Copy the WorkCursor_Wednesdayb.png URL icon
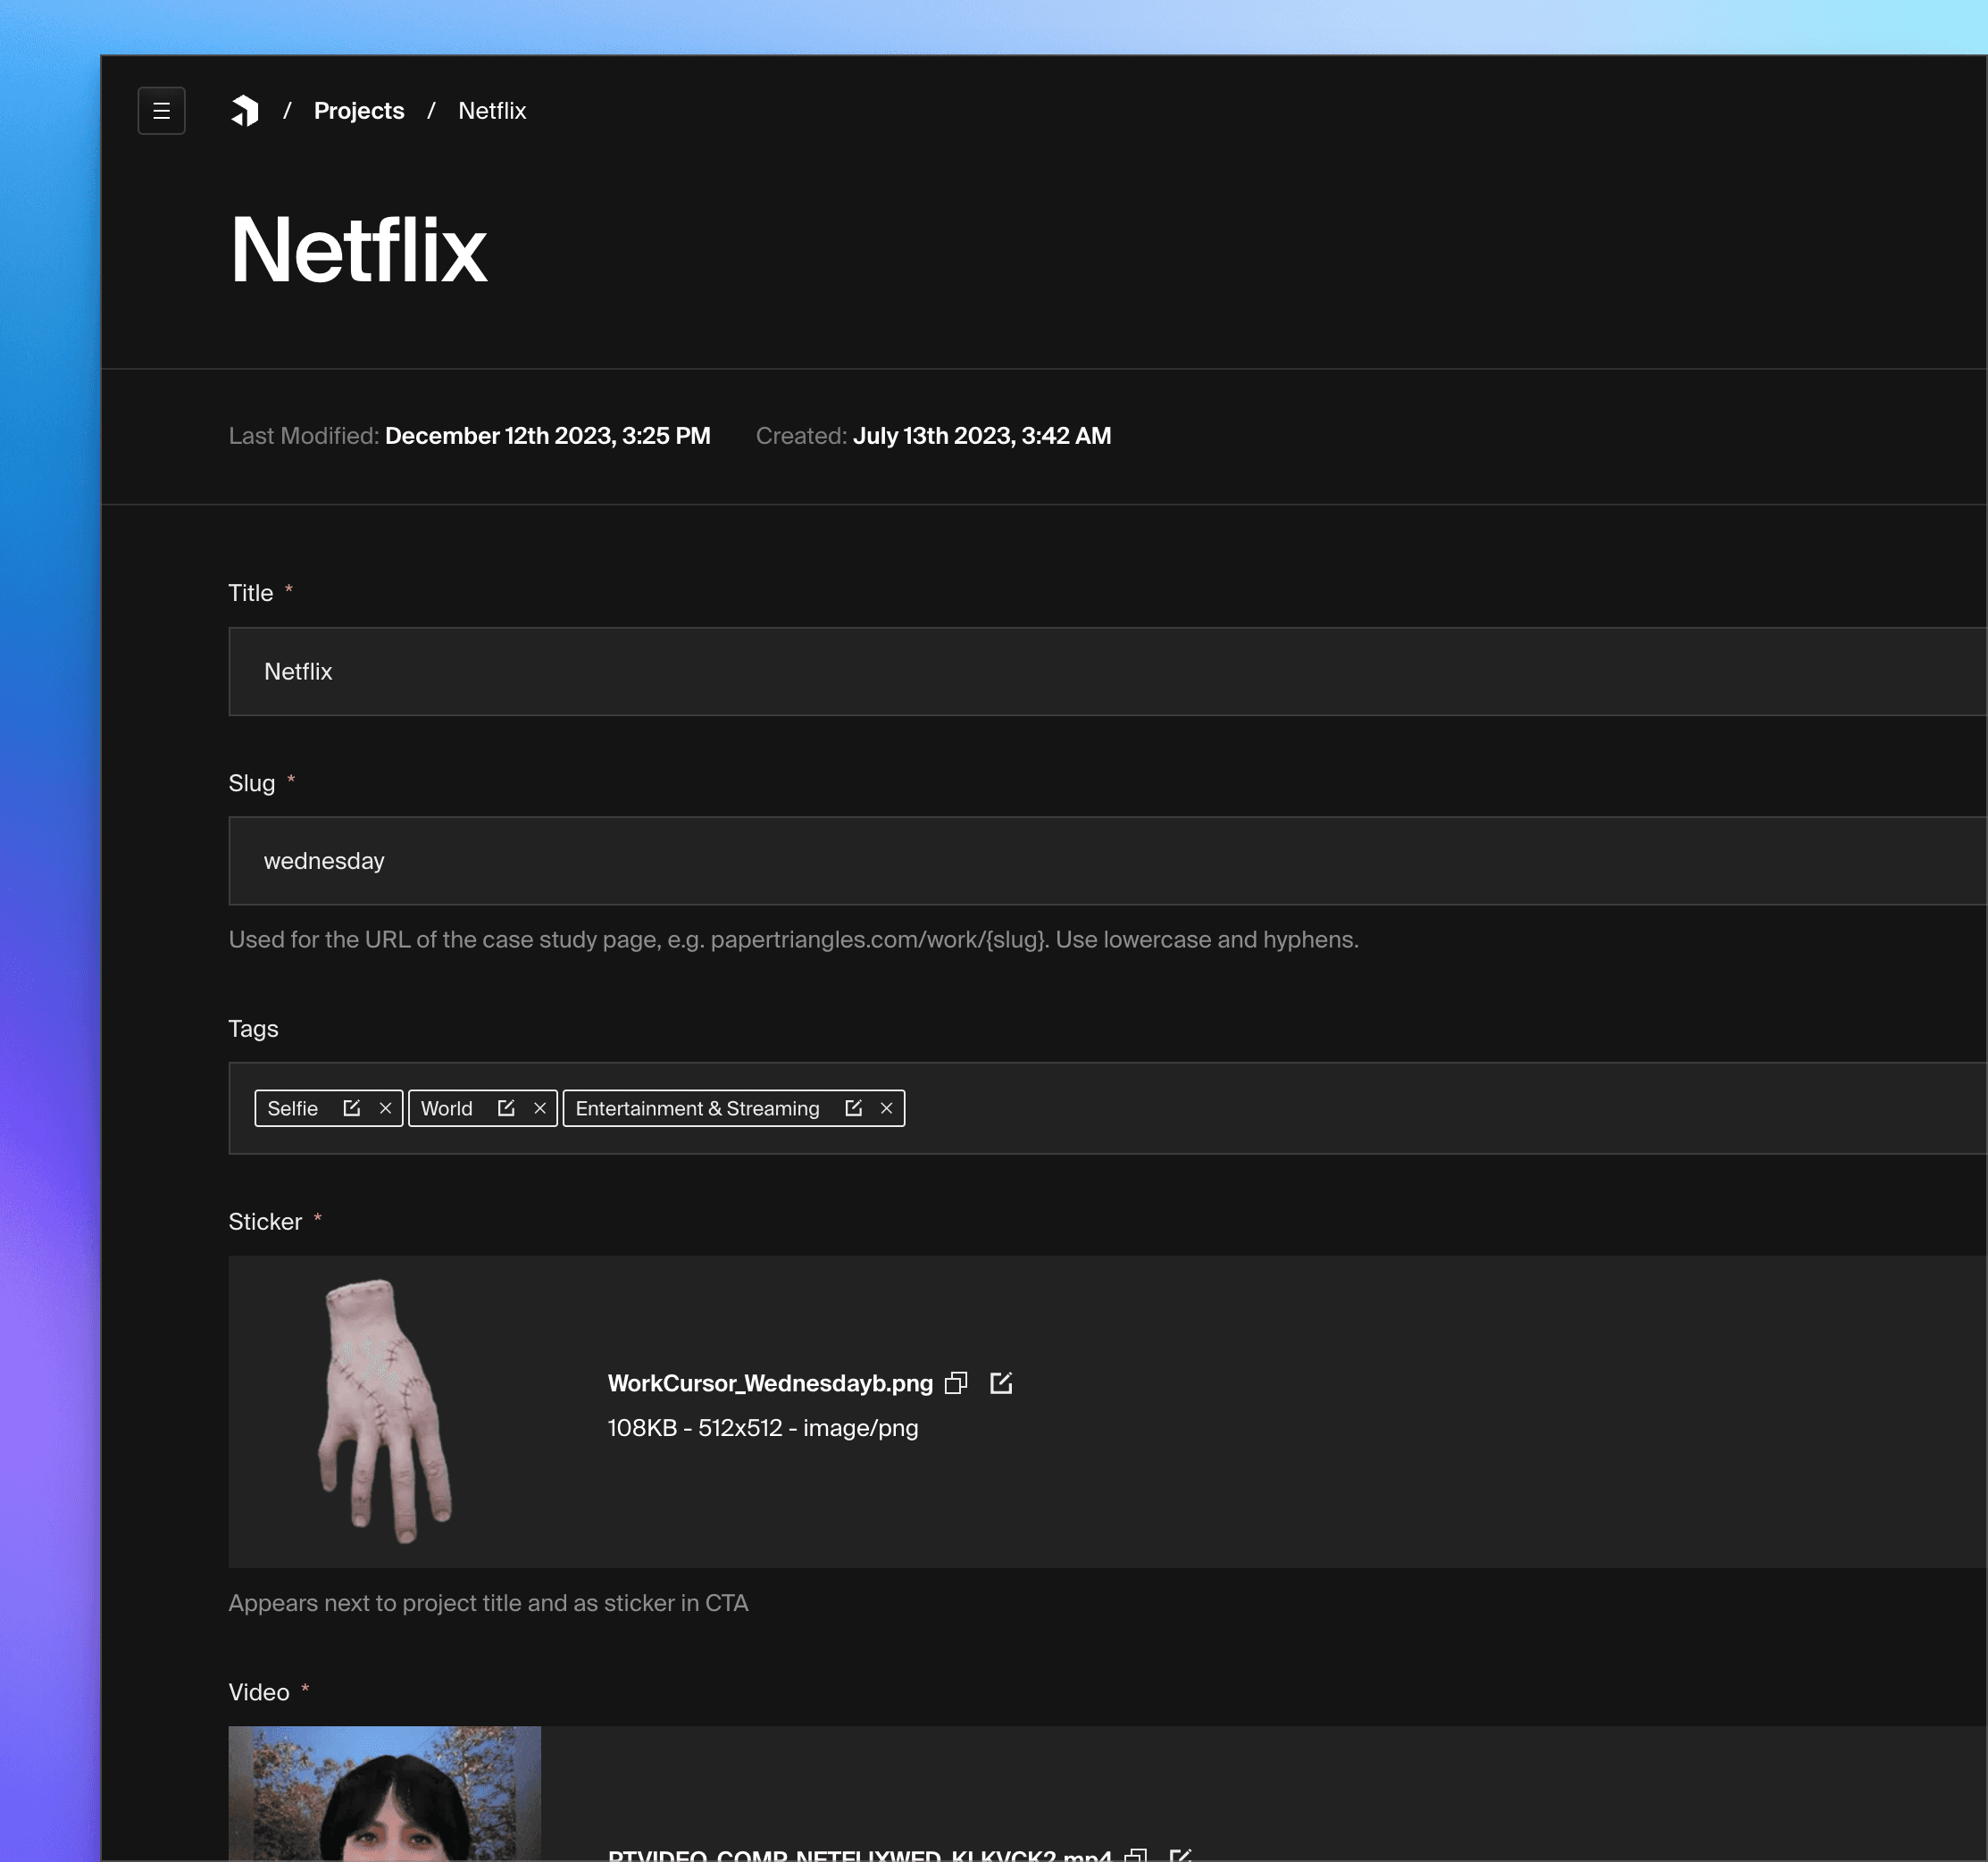 pyautogui.click(x=956, y=1383)
